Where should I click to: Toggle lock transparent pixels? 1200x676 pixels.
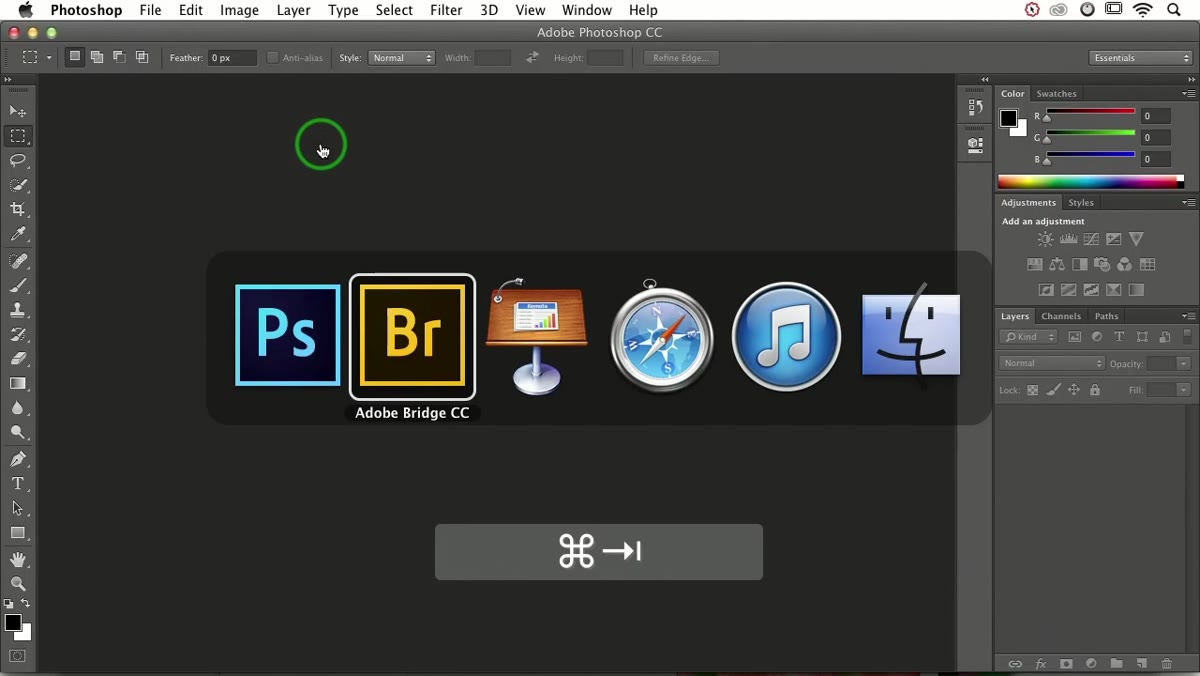pyautogui.click(x=1033, y=390)
